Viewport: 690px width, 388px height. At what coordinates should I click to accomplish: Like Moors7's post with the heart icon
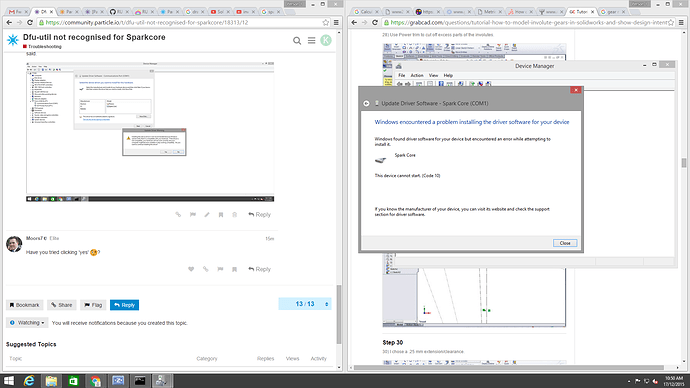(191, 269)
